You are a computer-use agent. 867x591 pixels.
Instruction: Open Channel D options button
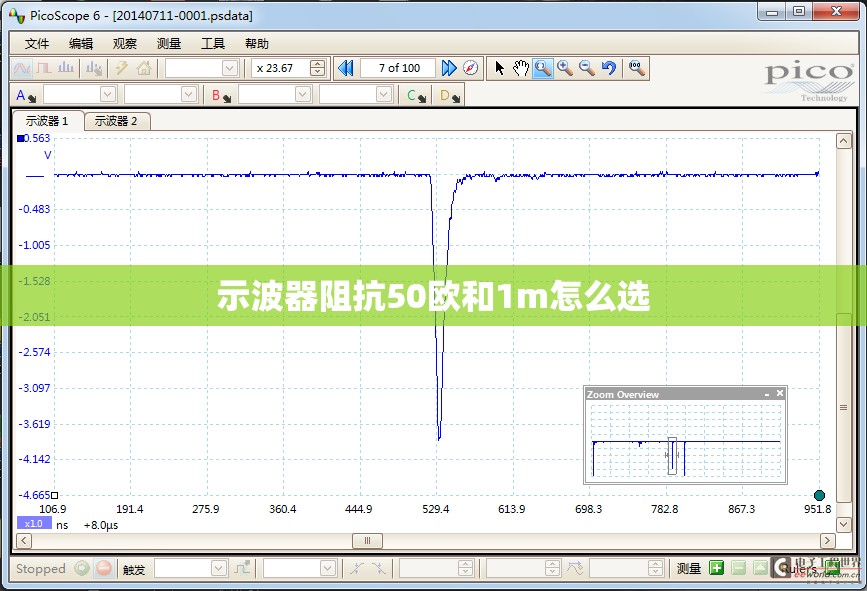450,96
